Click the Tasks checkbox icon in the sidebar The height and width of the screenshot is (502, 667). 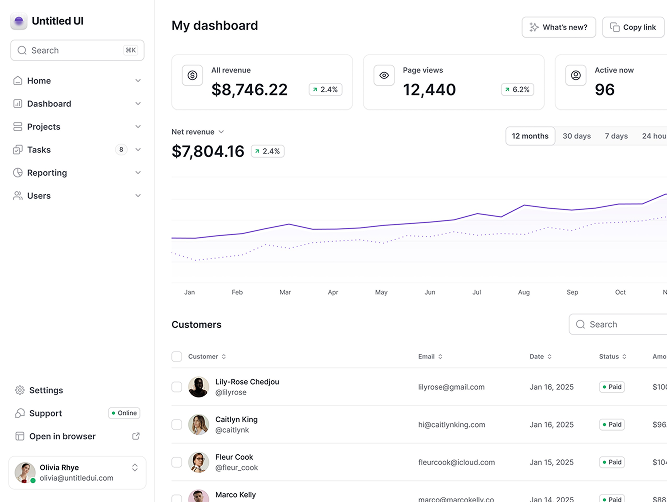(17, 149)
